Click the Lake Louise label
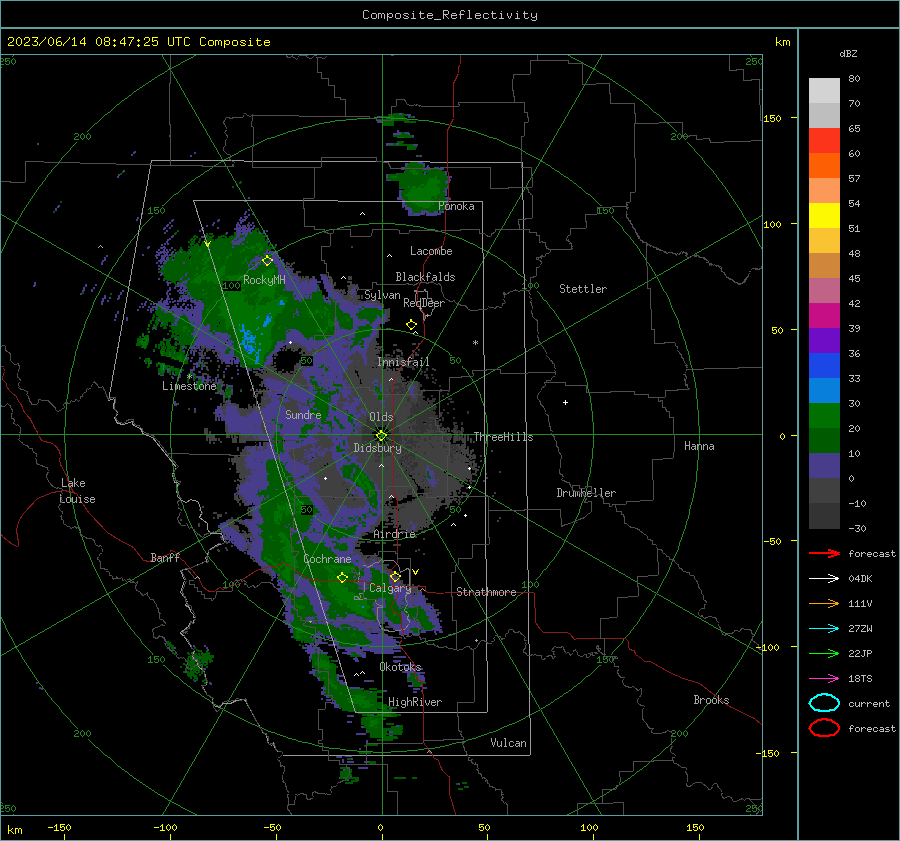This screenshot has height=841, width=900. point(77,491)
